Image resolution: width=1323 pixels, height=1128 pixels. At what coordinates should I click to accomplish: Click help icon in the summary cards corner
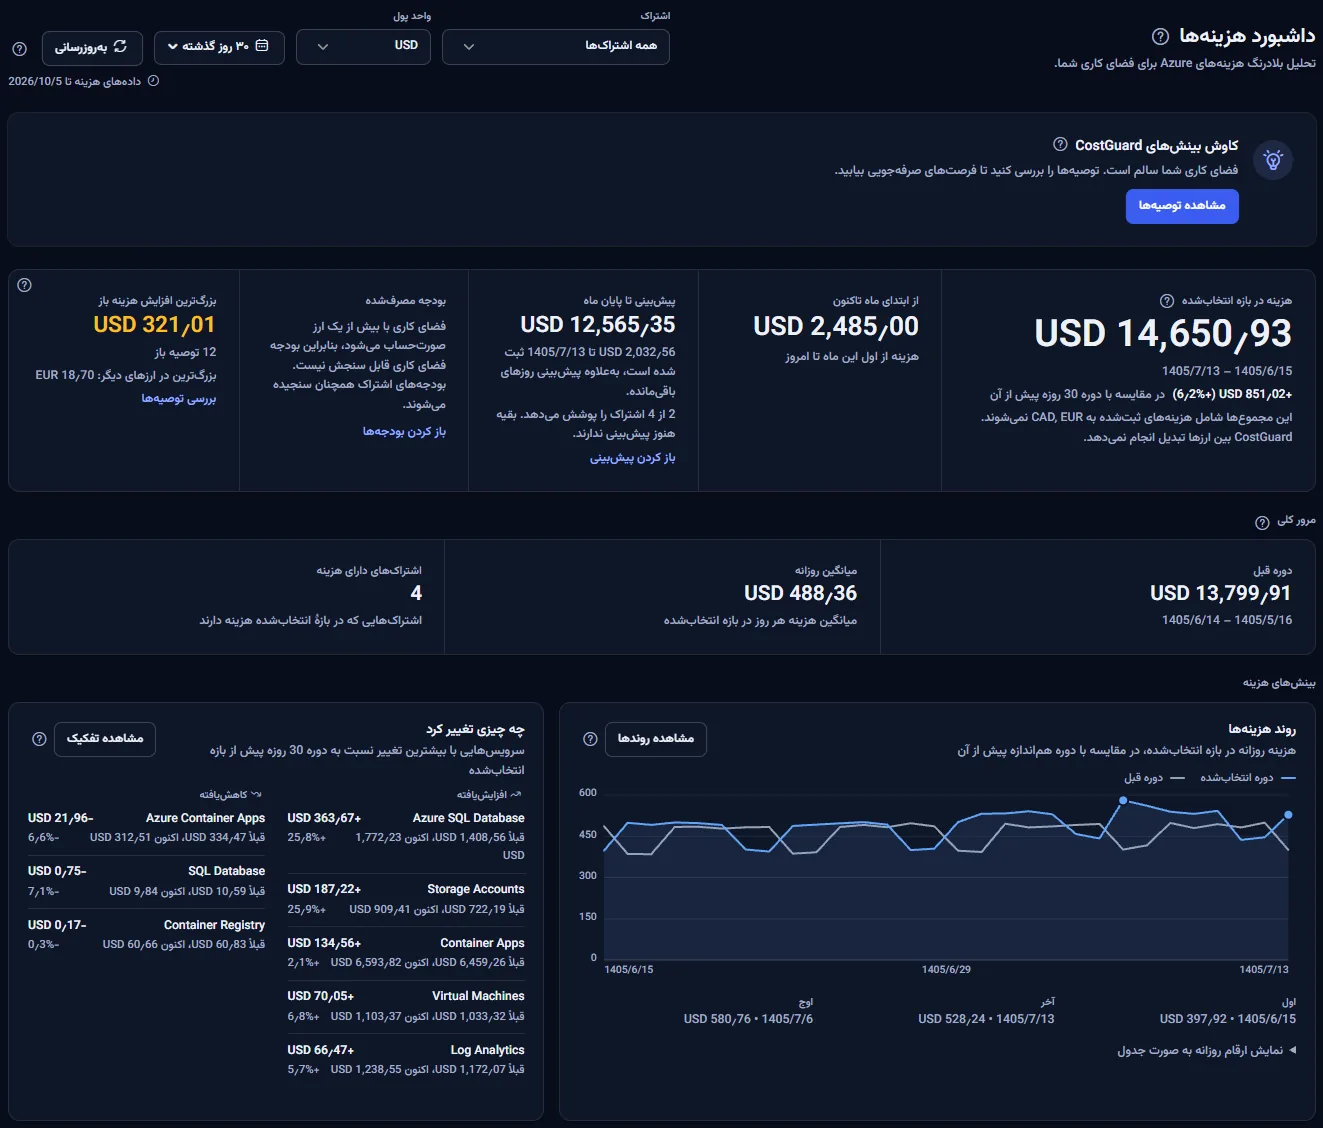25,285
